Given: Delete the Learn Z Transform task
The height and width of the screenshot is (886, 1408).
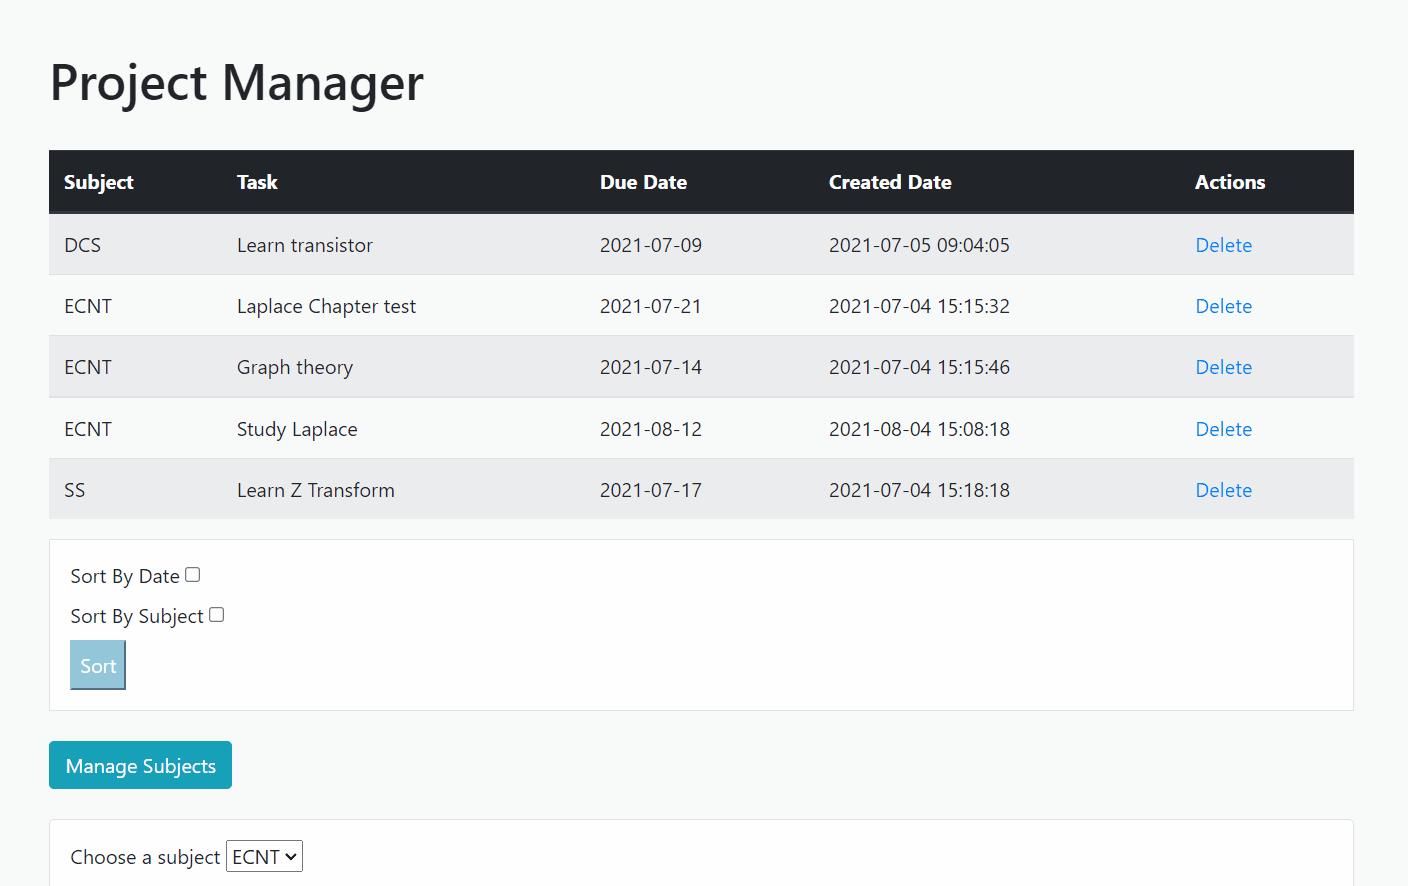Looking at the screenshot, I should (x=1224, y=490).
